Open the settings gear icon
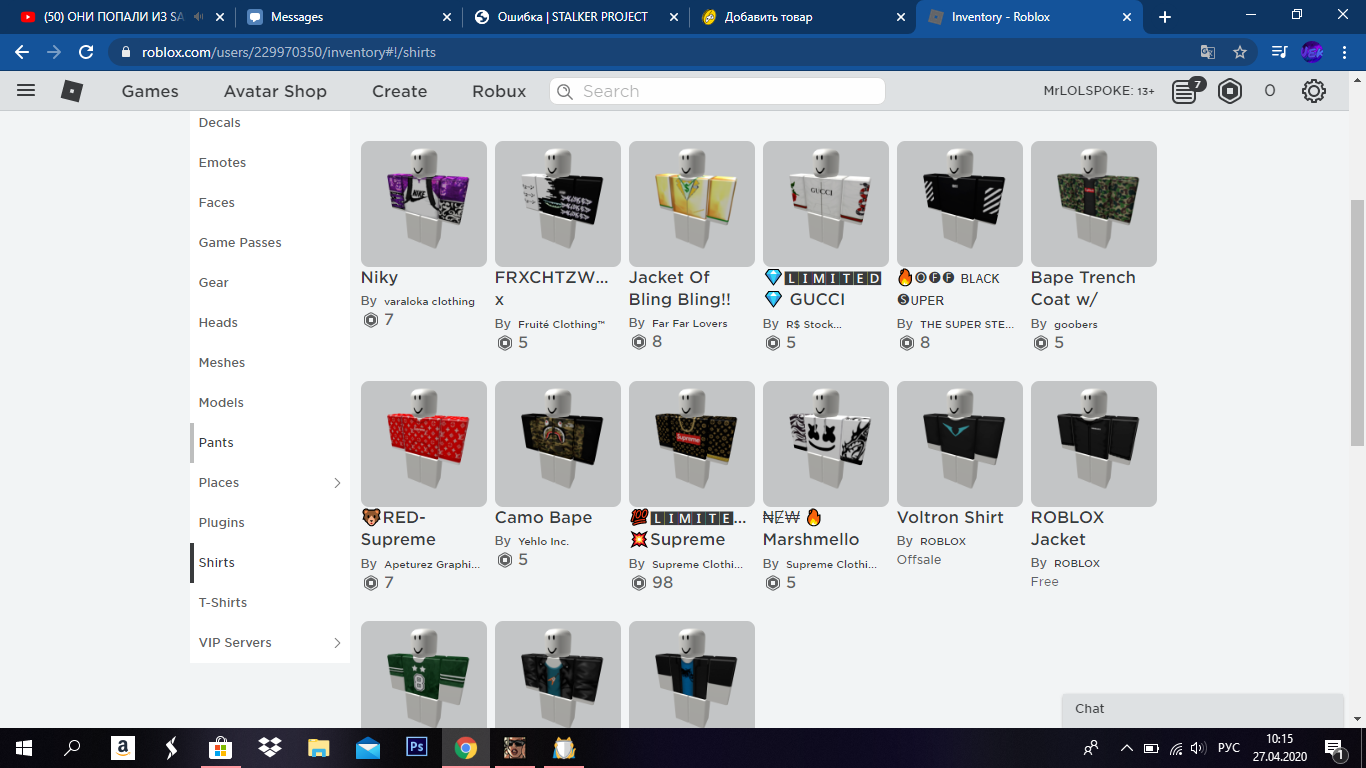 (1313, 91)
